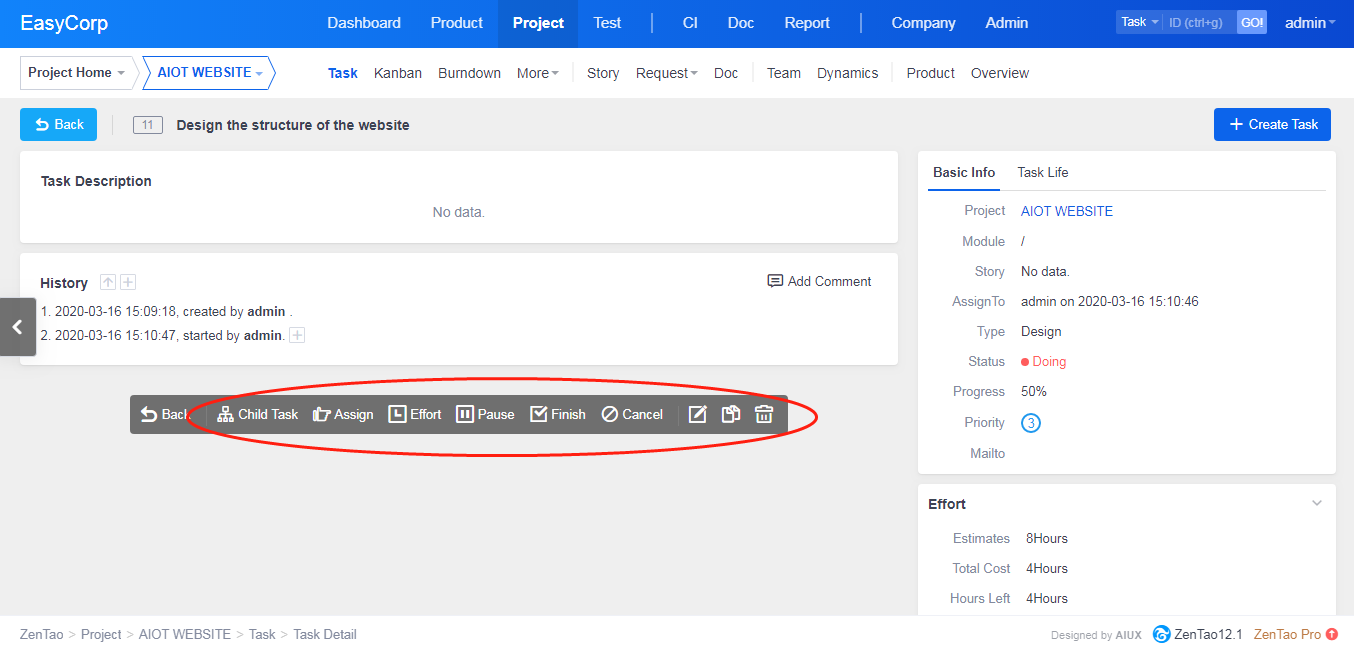Click the Create Task button

(x=1272, y=124)
